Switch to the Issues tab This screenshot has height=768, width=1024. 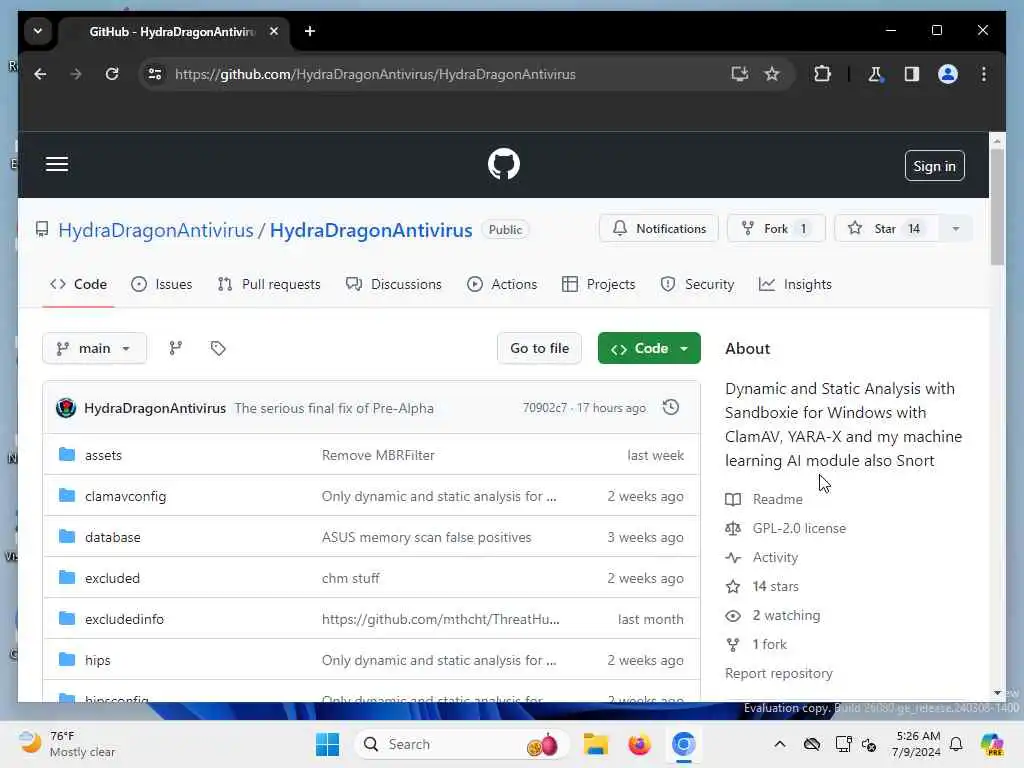click(161, 284)
